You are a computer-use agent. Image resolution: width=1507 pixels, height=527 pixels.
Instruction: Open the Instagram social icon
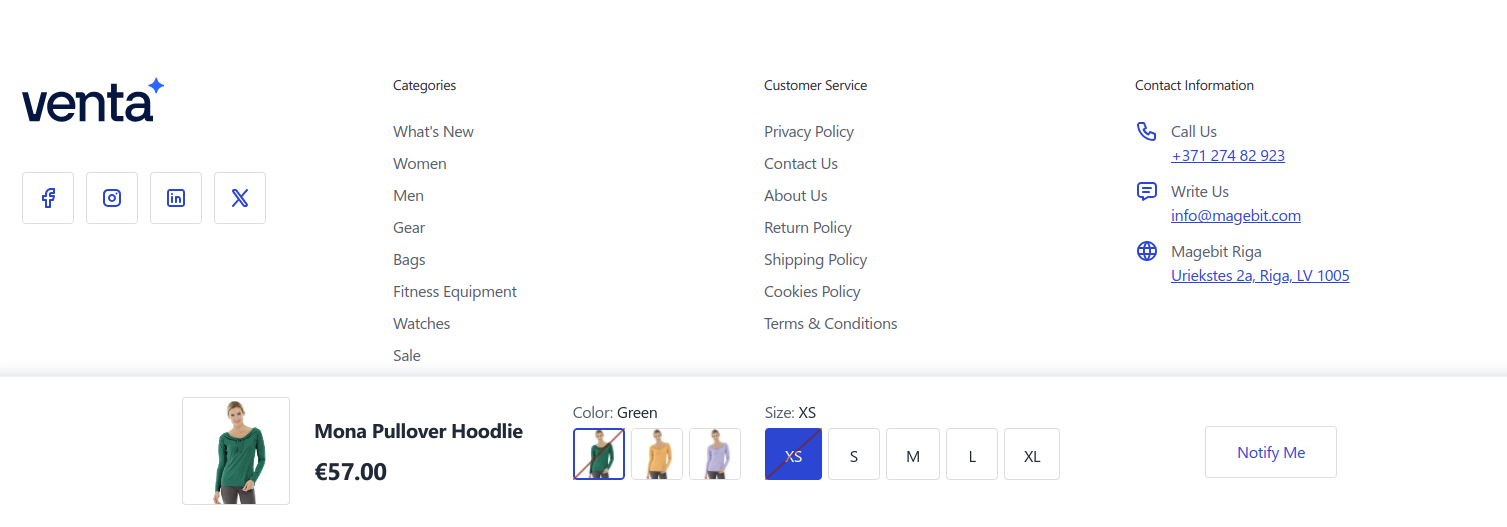point(112,198)
